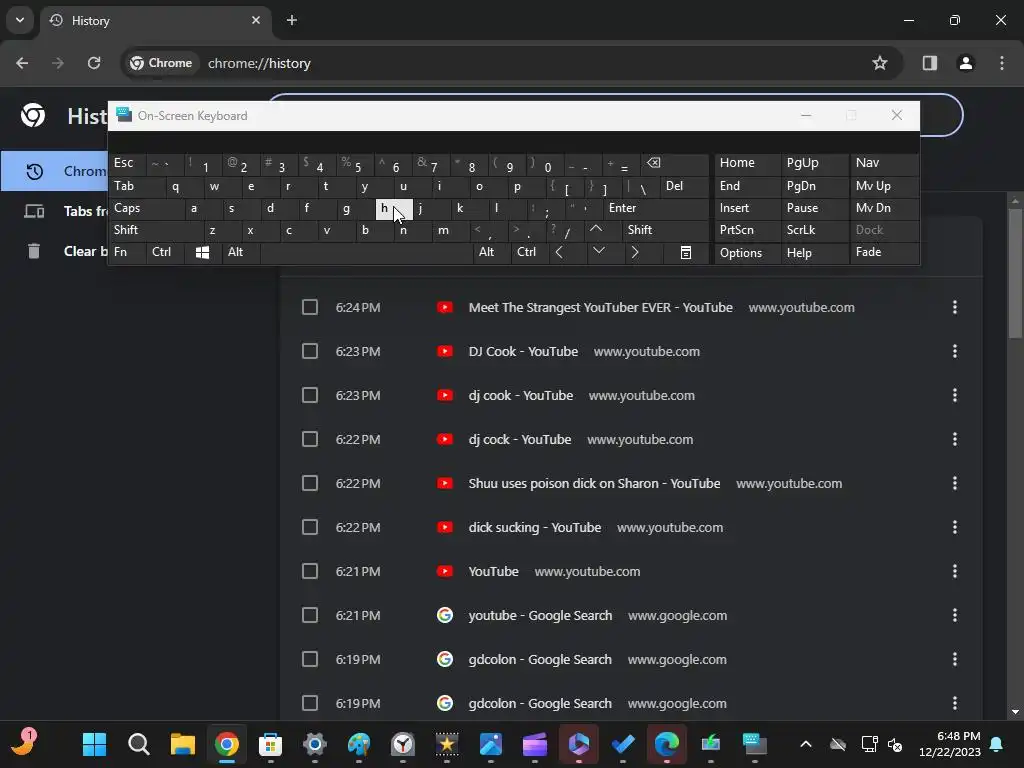Viewport: 1024px width, 768px height.
Task: Open more actions for 6:21 PM YouTube entry
Action: tap(955, 571)
